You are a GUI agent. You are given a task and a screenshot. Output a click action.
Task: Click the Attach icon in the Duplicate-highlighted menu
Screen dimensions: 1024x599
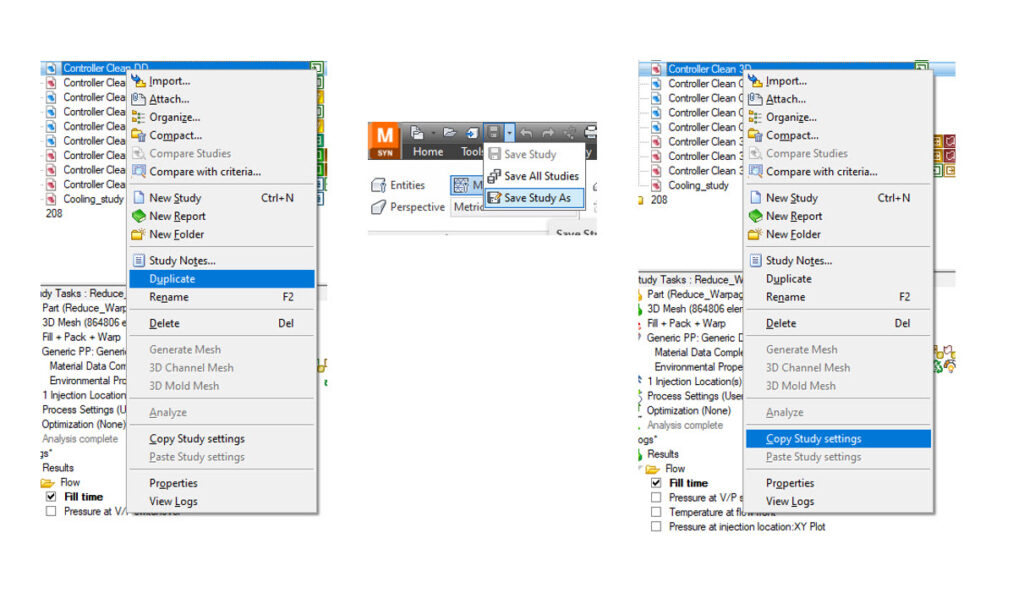[x=138, y=99]
